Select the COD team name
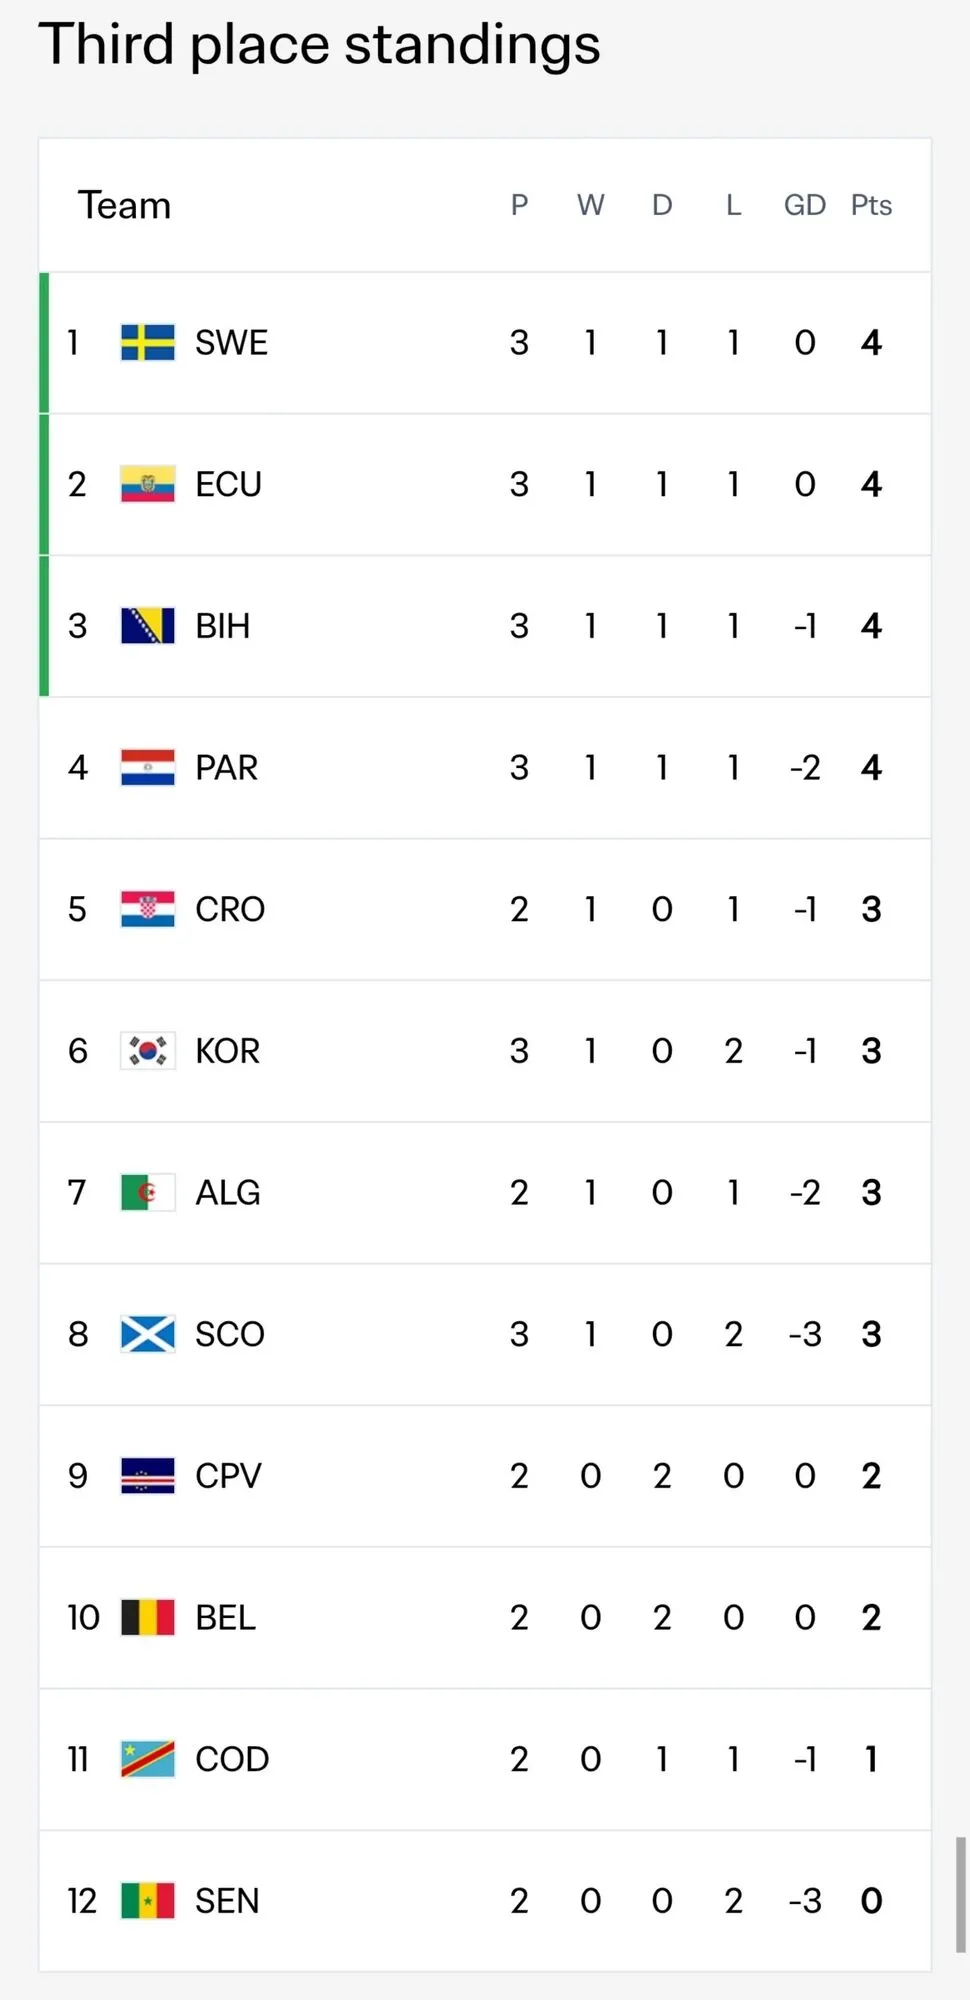The width and height of the screenshot is (970, 2000). pos(232,1759)
